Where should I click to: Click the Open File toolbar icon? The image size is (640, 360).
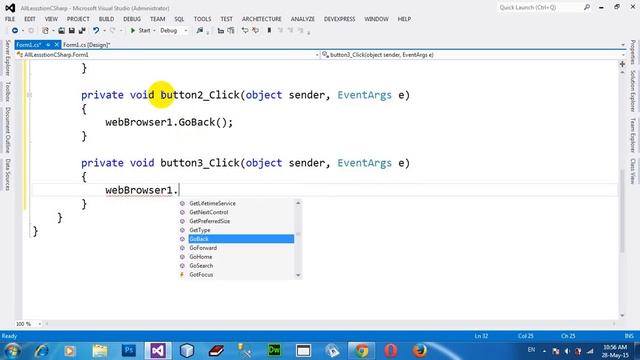click(x=61, y=31)
